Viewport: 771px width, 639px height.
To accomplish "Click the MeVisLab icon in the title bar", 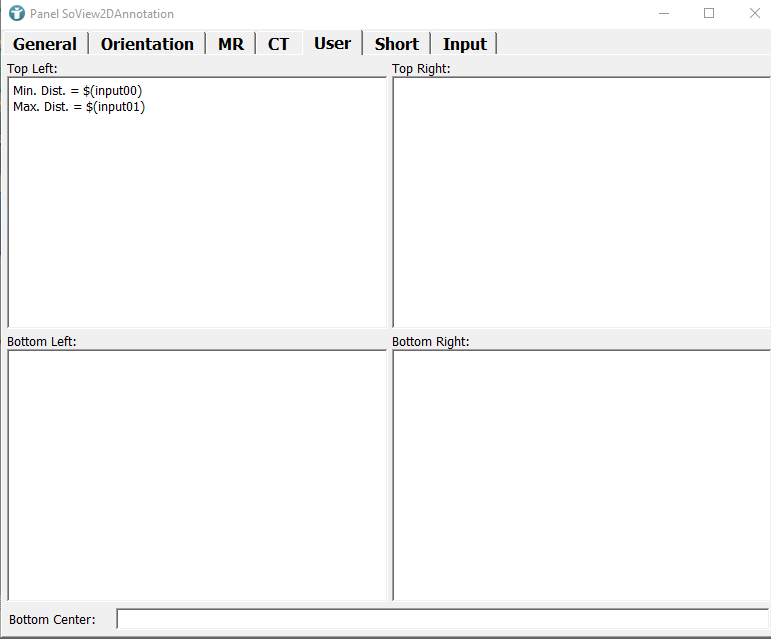I will [16, 14].
